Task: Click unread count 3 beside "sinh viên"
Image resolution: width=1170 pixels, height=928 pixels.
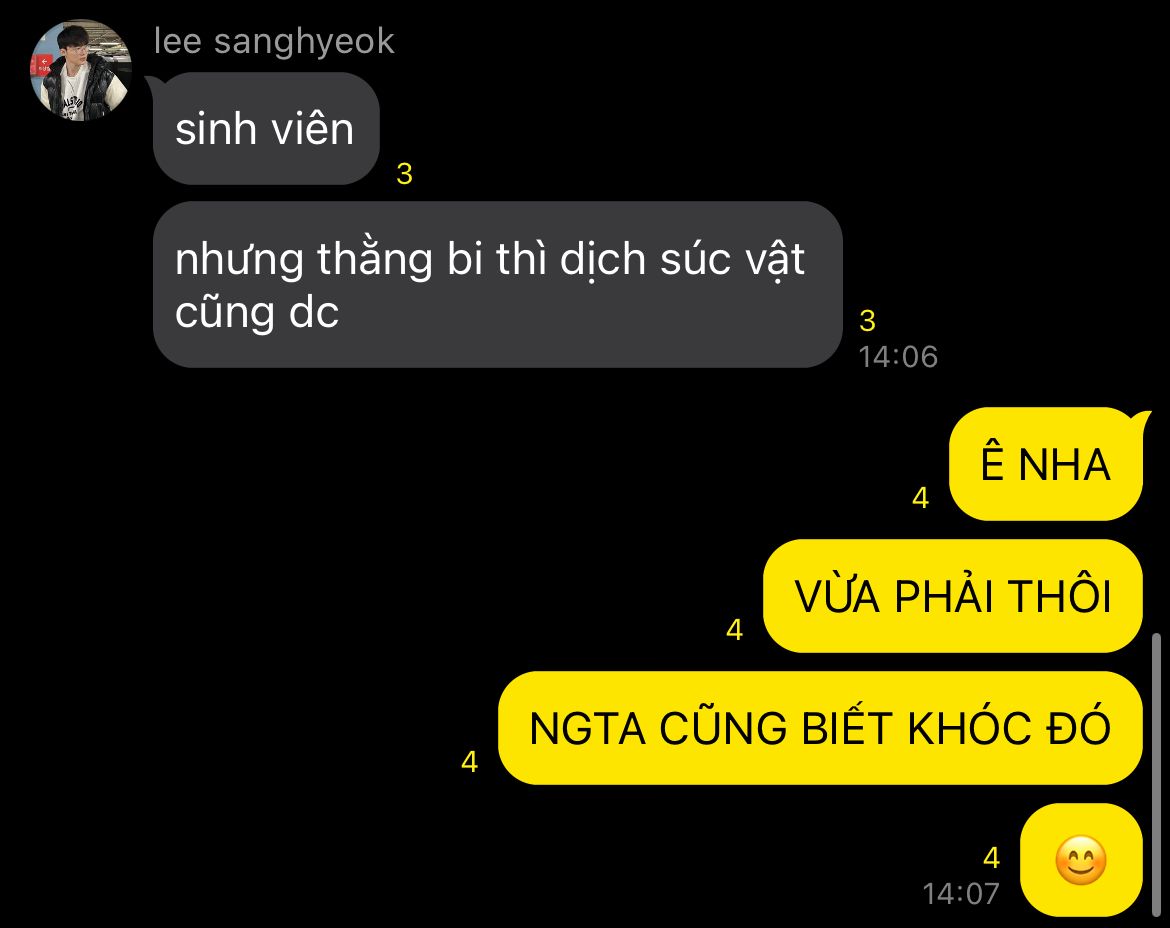Action: pos(404,174)
